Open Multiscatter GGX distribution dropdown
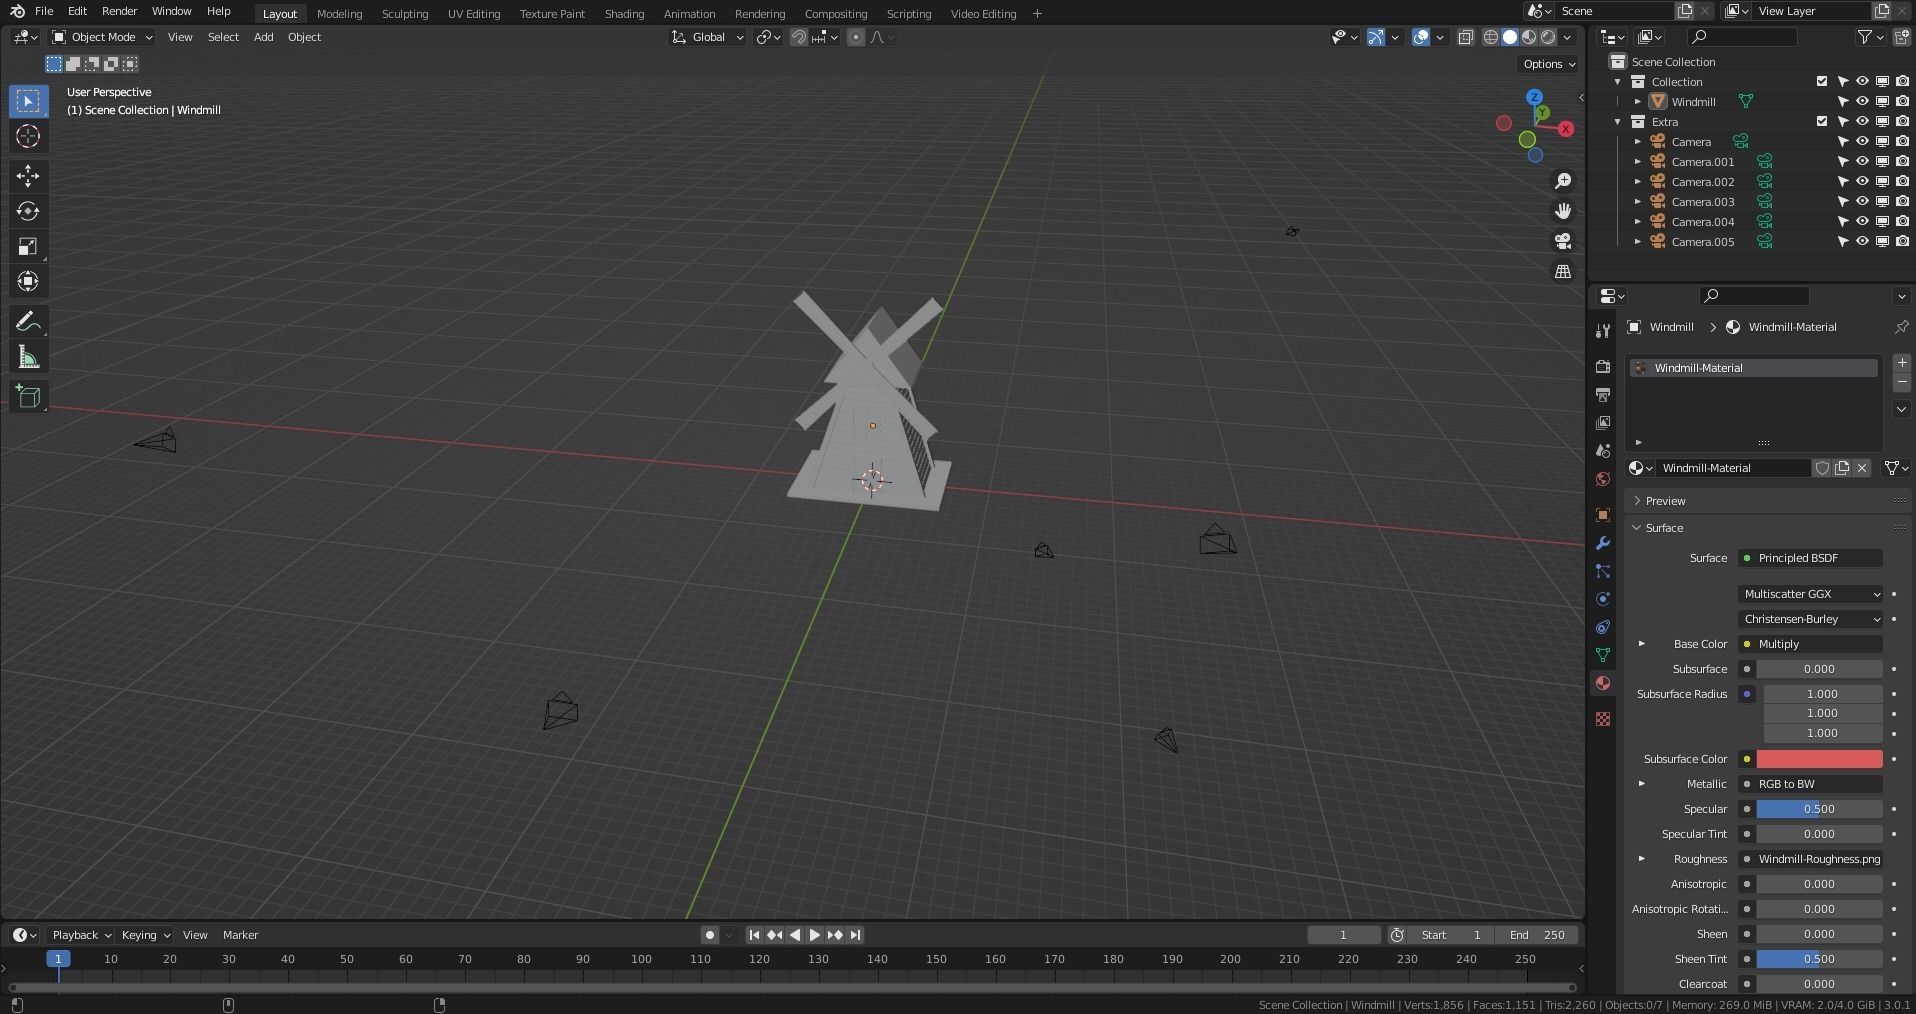Screen dimensions: 1916x1014 coord(1811,594)
